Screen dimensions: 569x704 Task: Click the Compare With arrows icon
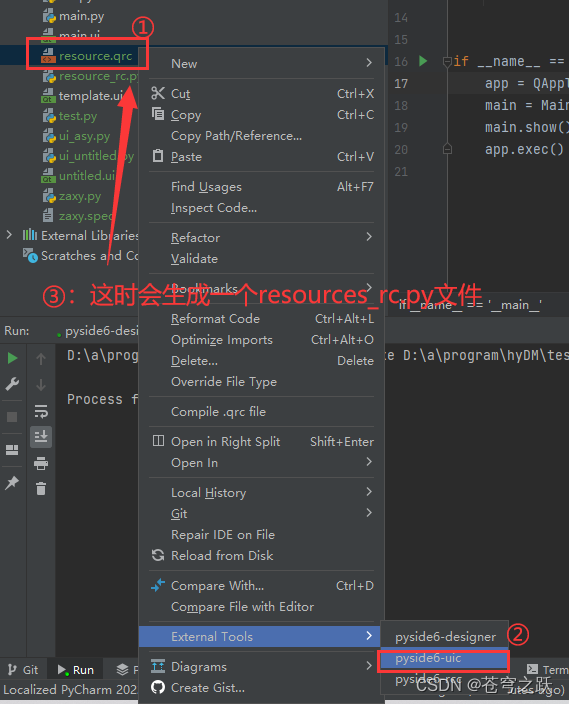point(158,585)
